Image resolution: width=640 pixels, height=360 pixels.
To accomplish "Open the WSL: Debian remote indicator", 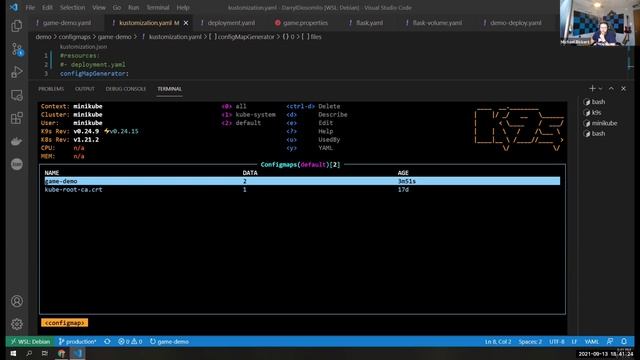I will [x=30, y=342].
